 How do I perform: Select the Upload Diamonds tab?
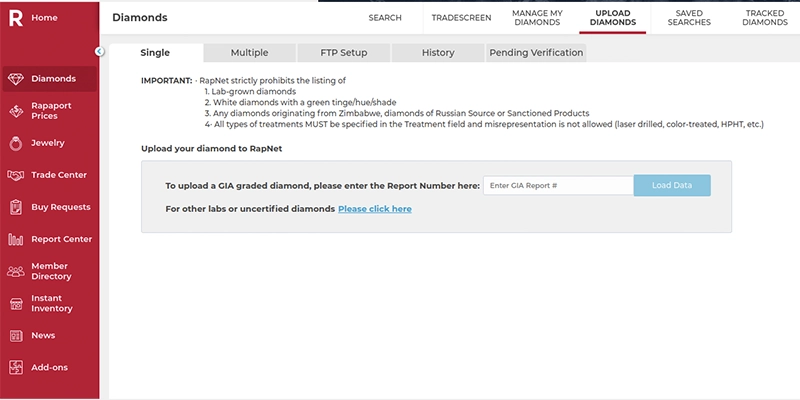[613, 18]
